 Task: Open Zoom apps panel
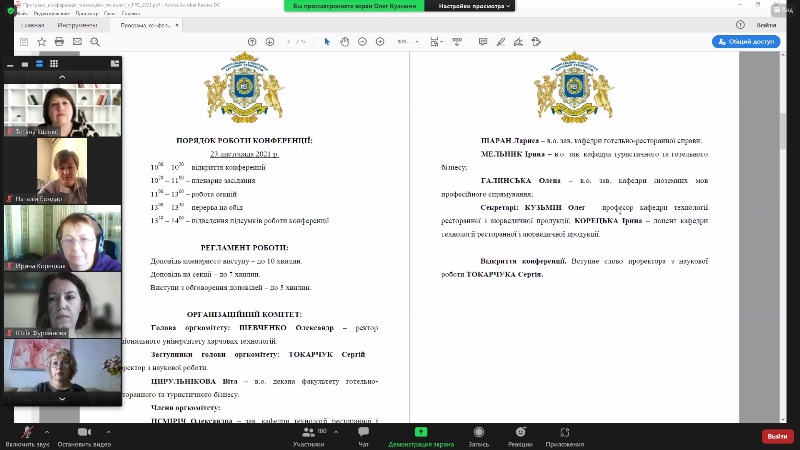click(565, 436)
